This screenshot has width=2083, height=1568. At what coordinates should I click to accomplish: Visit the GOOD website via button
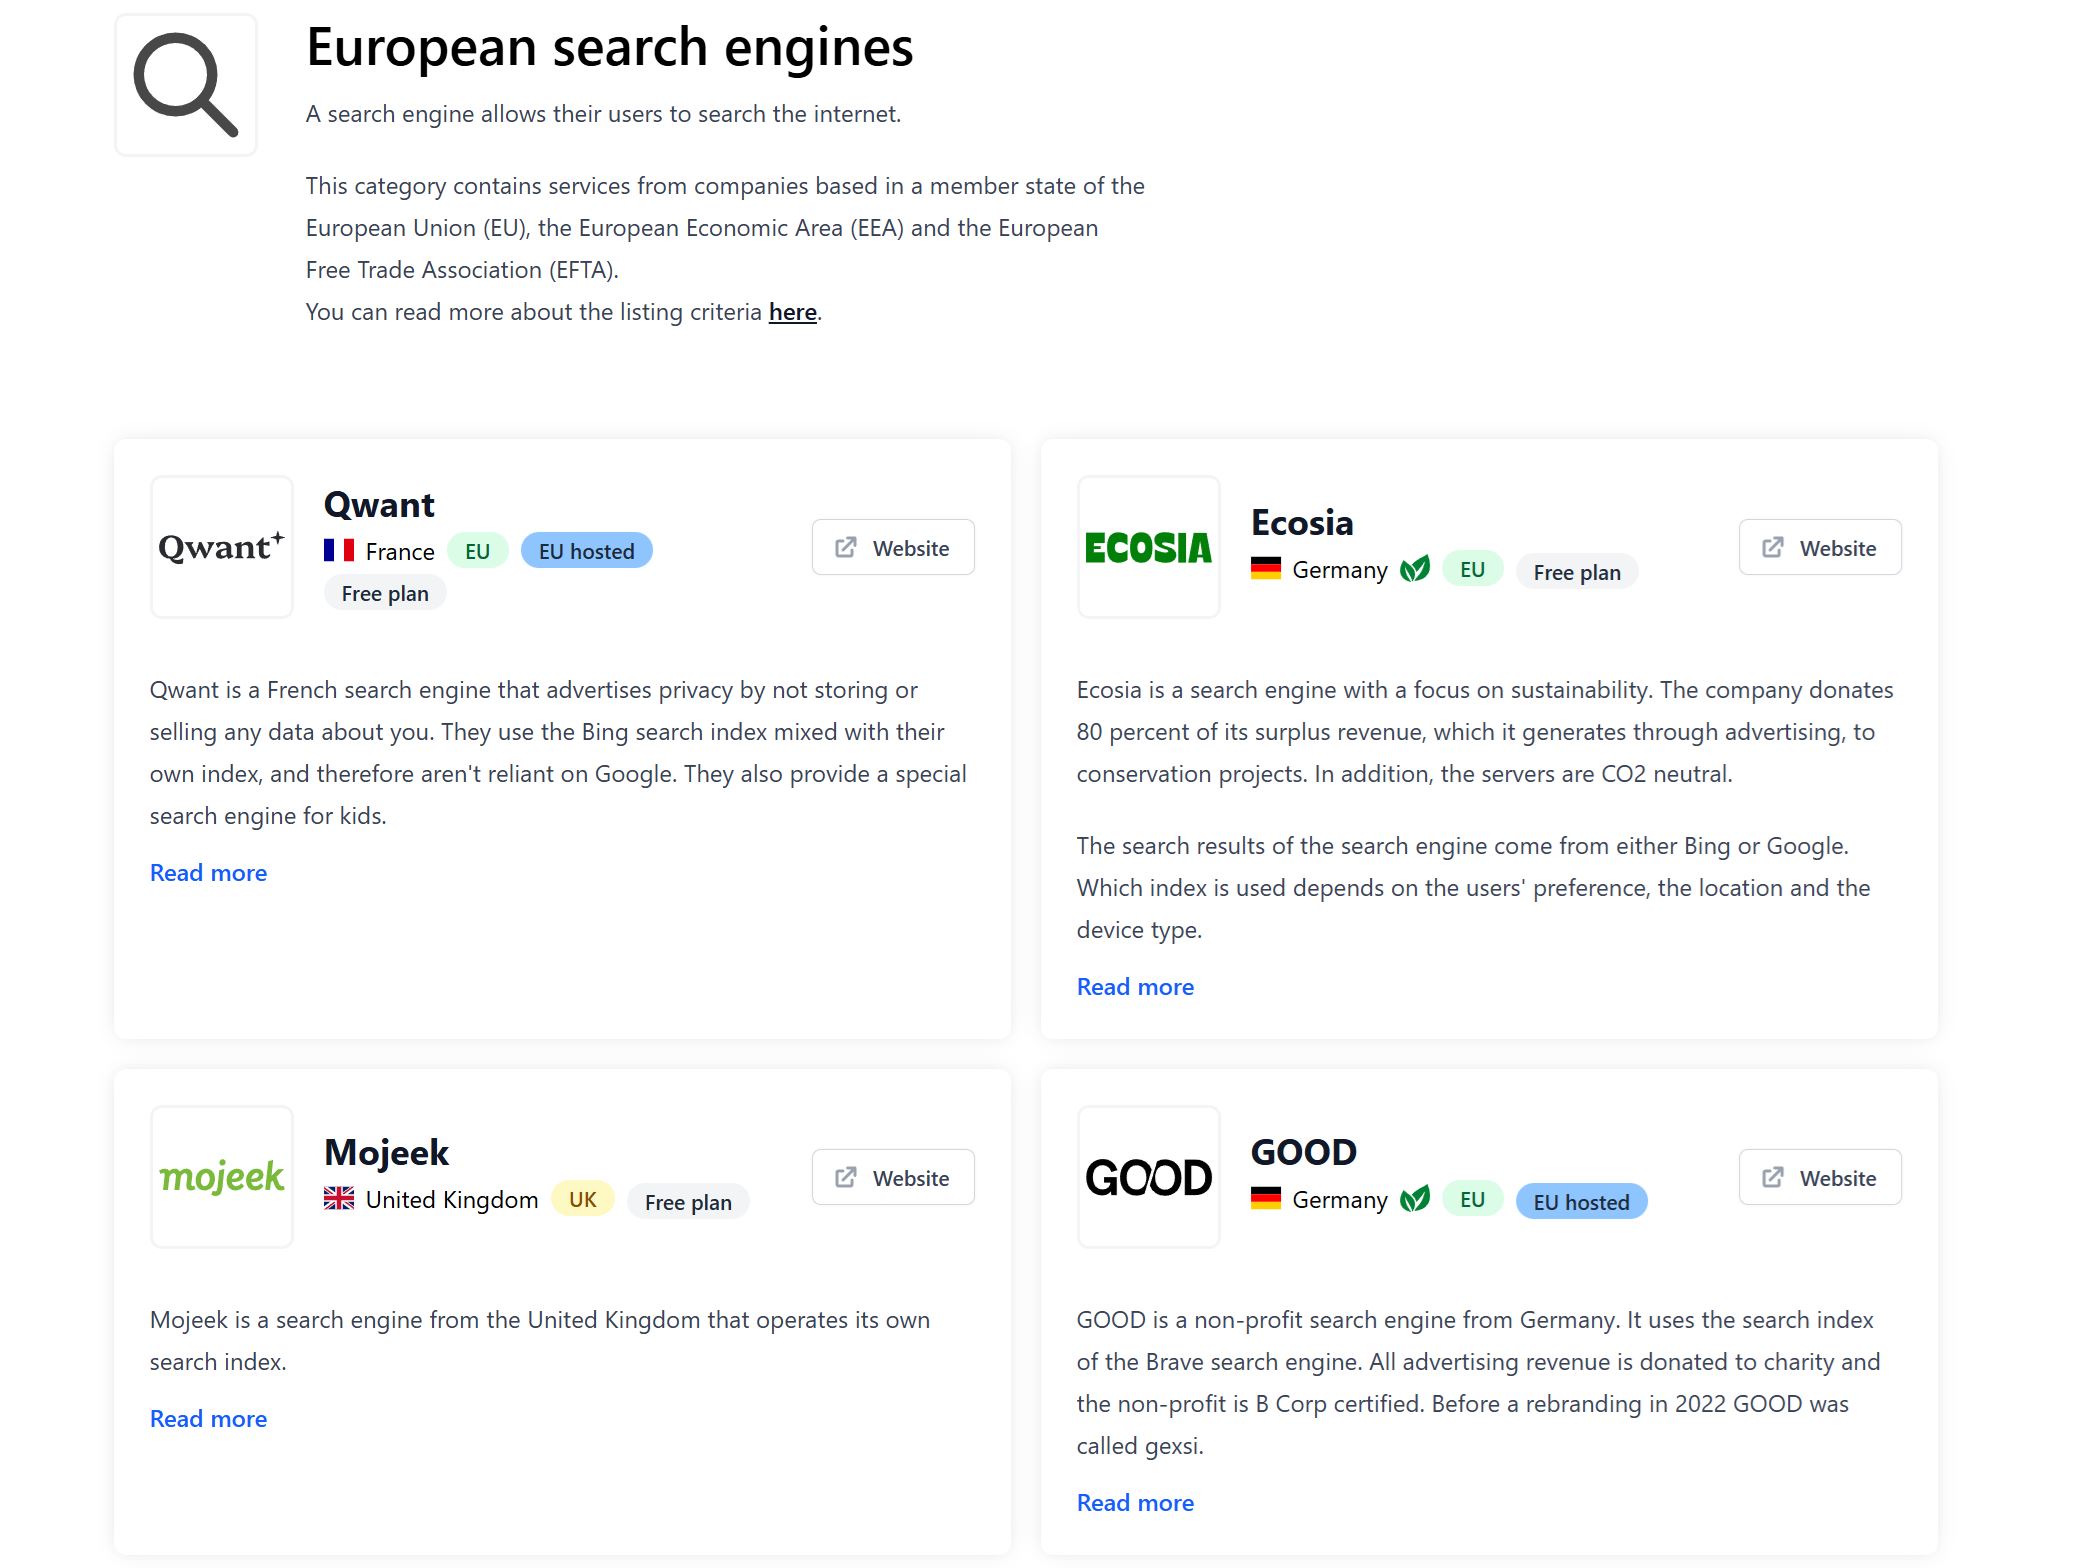[1819, 1177]
